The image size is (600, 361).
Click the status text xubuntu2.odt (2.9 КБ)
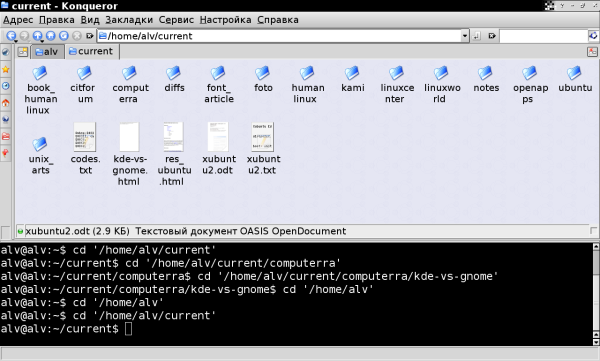click(x=77, y=231)
